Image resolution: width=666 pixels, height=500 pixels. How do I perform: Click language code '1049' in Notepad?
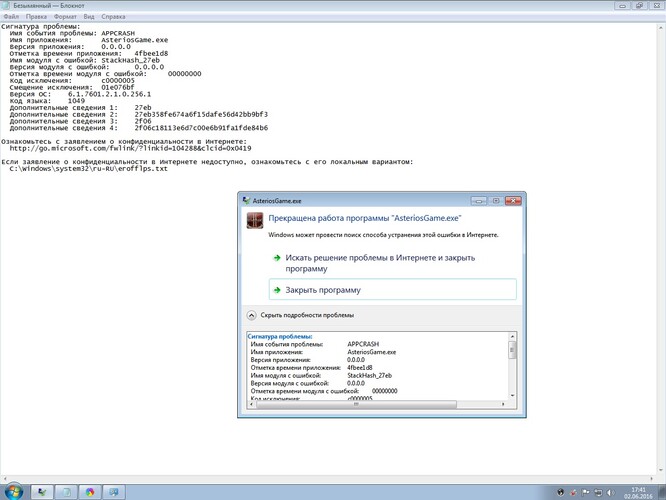tap(76, 101)
